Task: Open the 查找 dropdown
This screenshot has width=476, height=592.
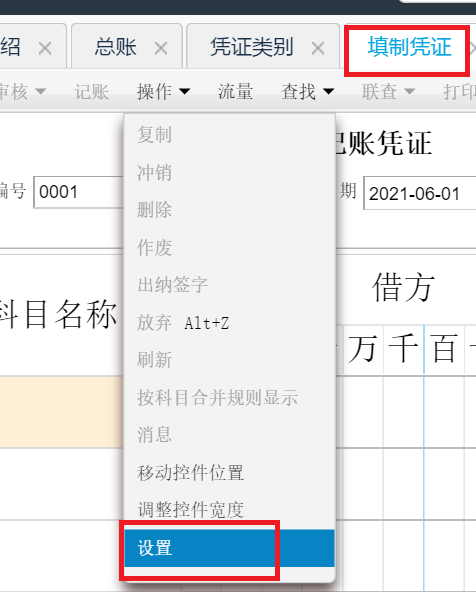Action: [x=308, y=91]
